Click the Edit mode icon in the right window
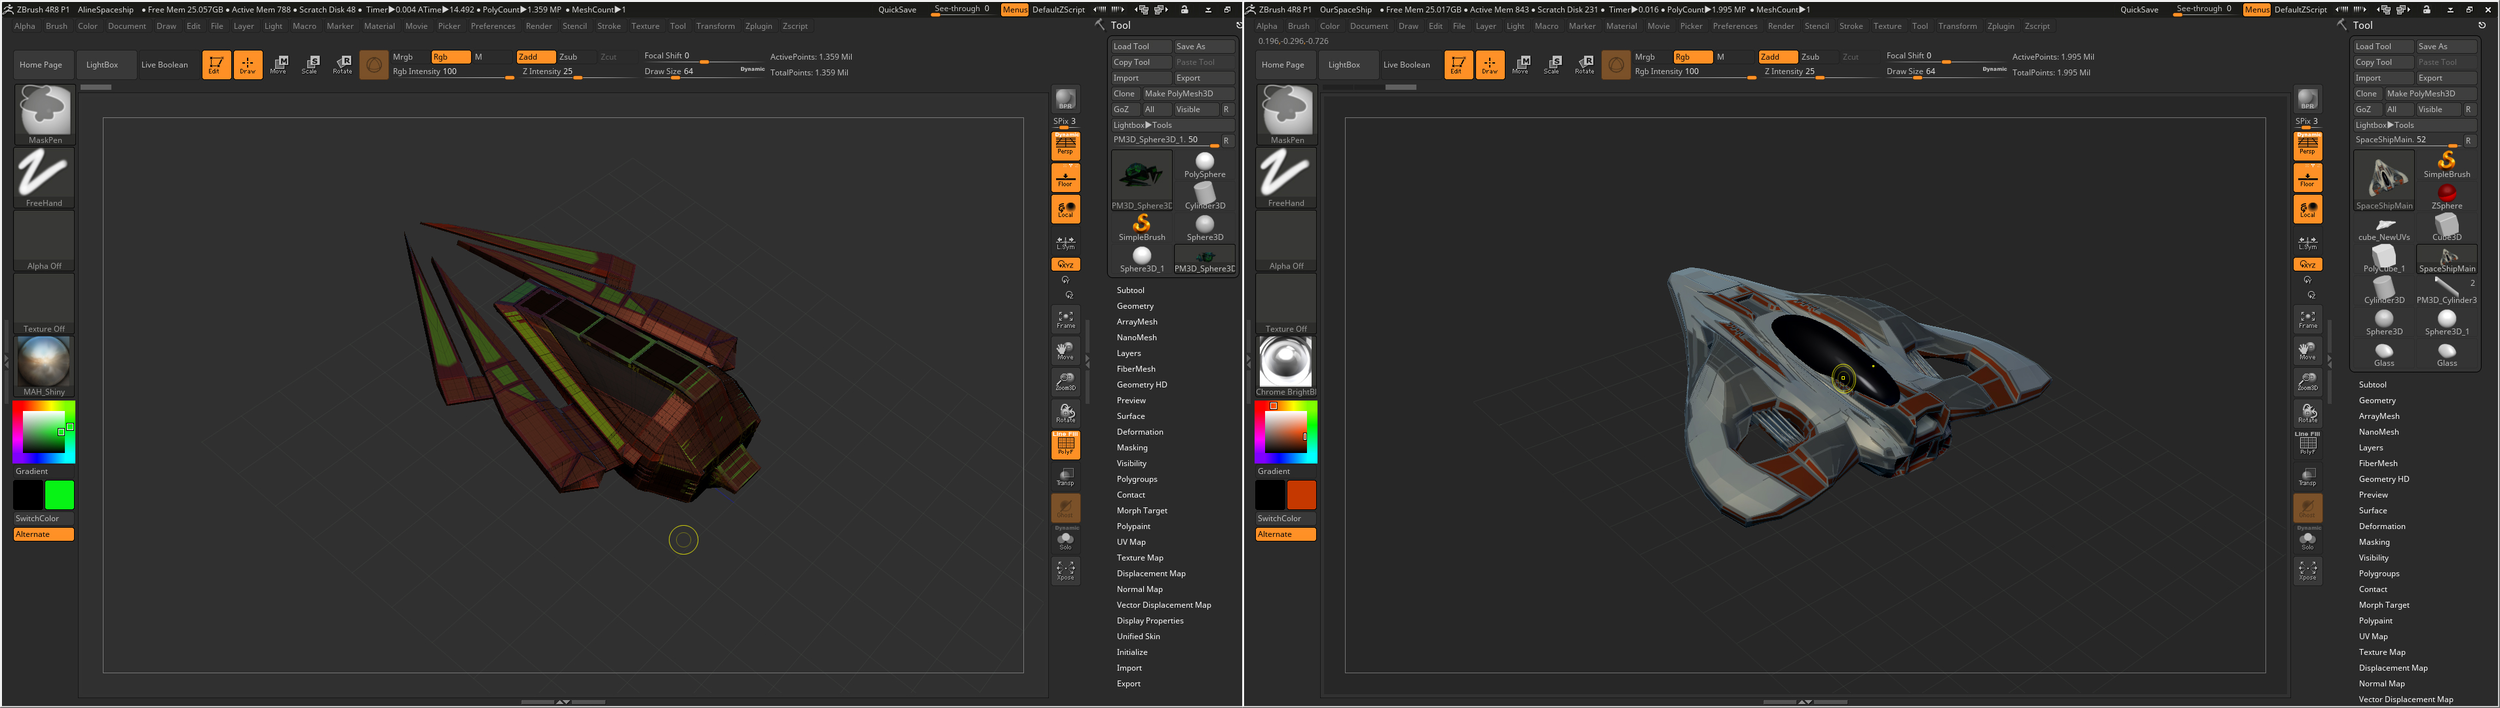This screenshot has width=2500, height=708. pyautogui.click(x=1458, y=65)
